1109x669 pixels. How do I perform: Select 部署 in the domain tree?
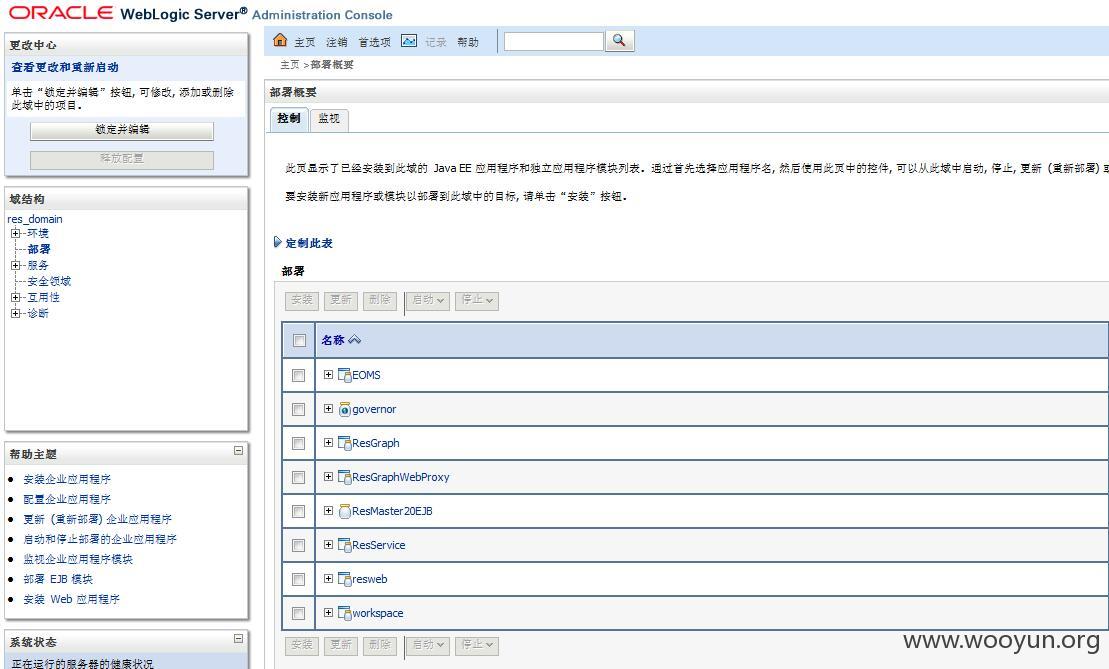39,249
